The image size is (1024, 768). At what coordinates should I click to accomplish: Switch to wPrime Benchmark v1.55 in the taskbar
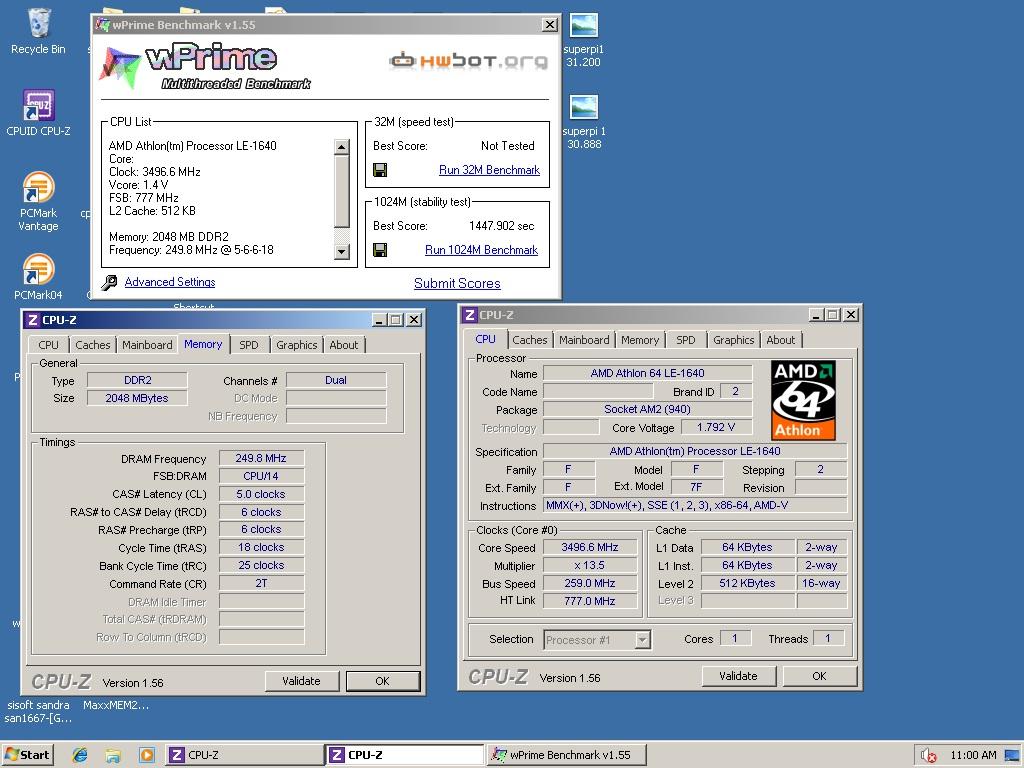tap(566, 755)
